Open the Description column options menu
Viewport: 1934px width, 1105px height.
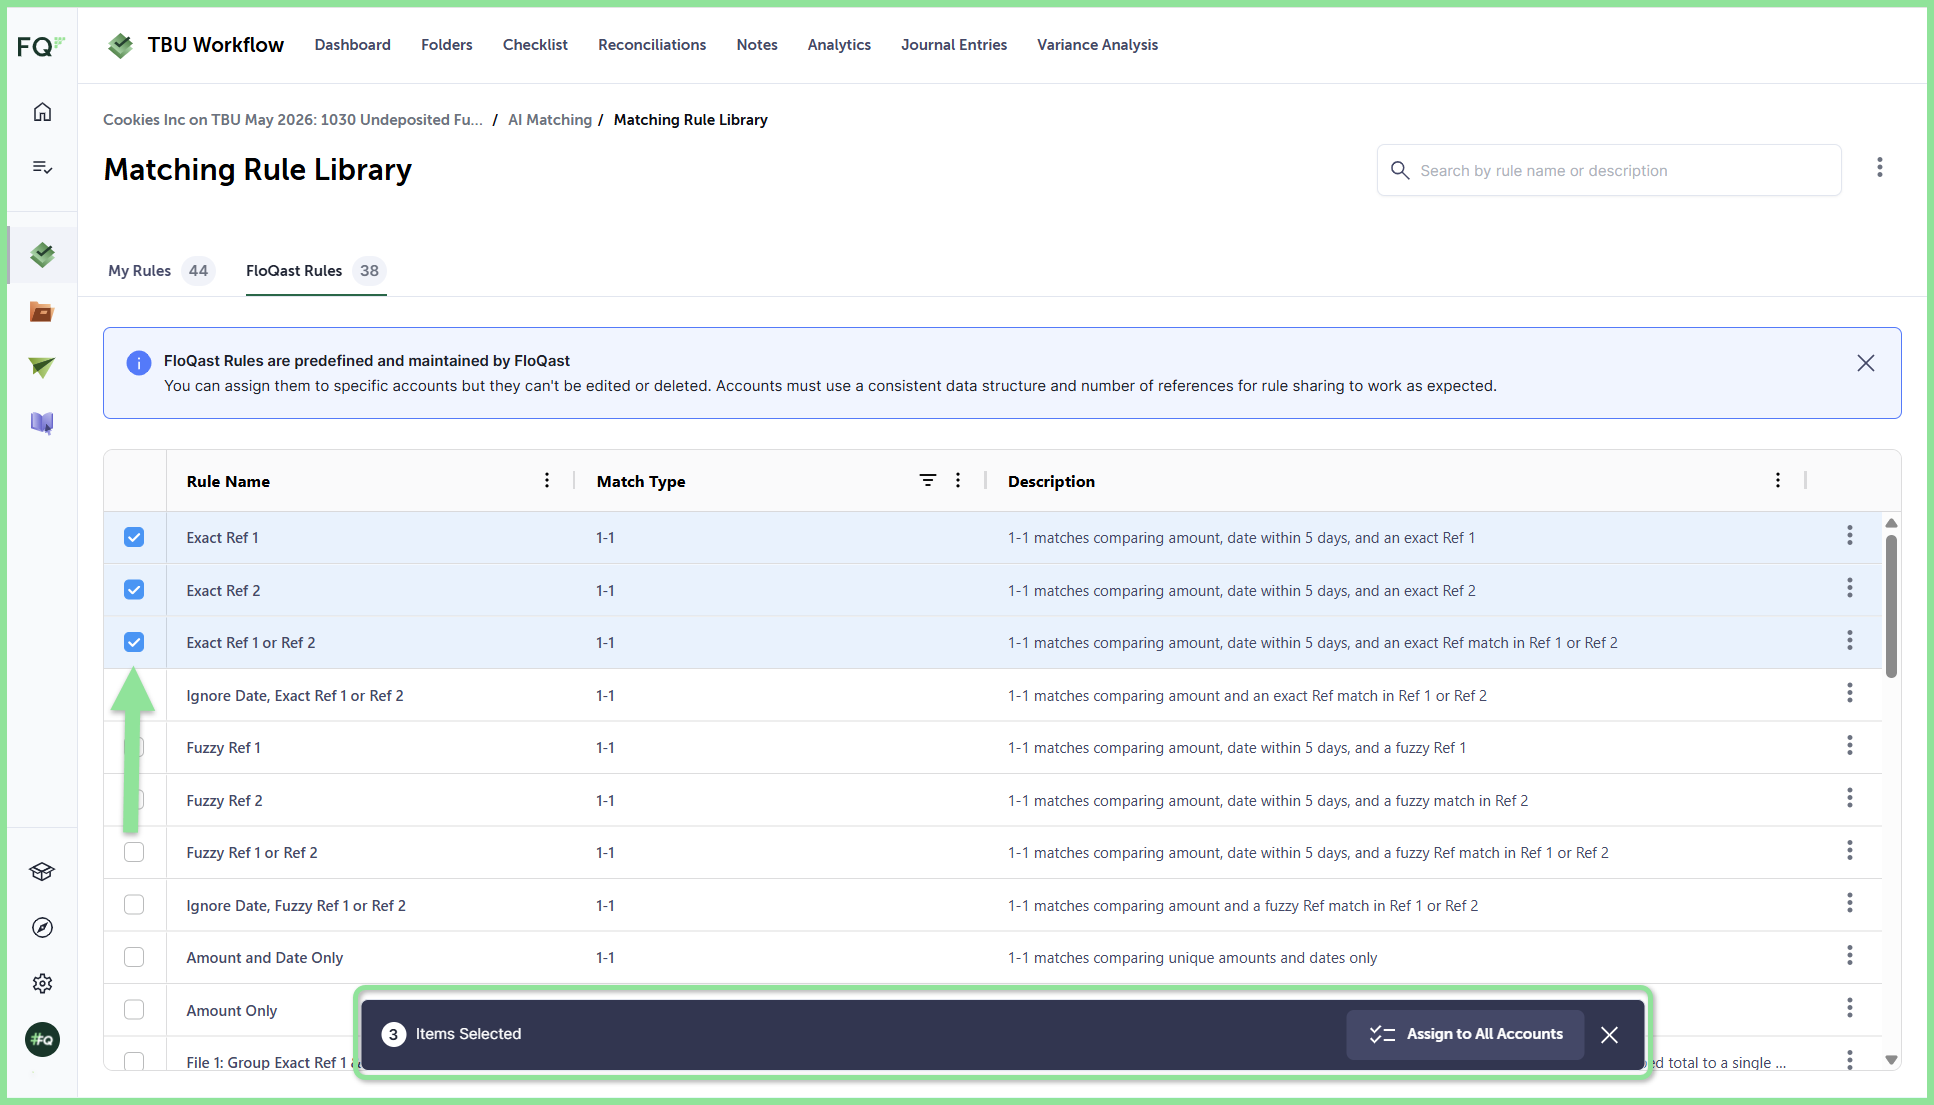[1778, 481]
